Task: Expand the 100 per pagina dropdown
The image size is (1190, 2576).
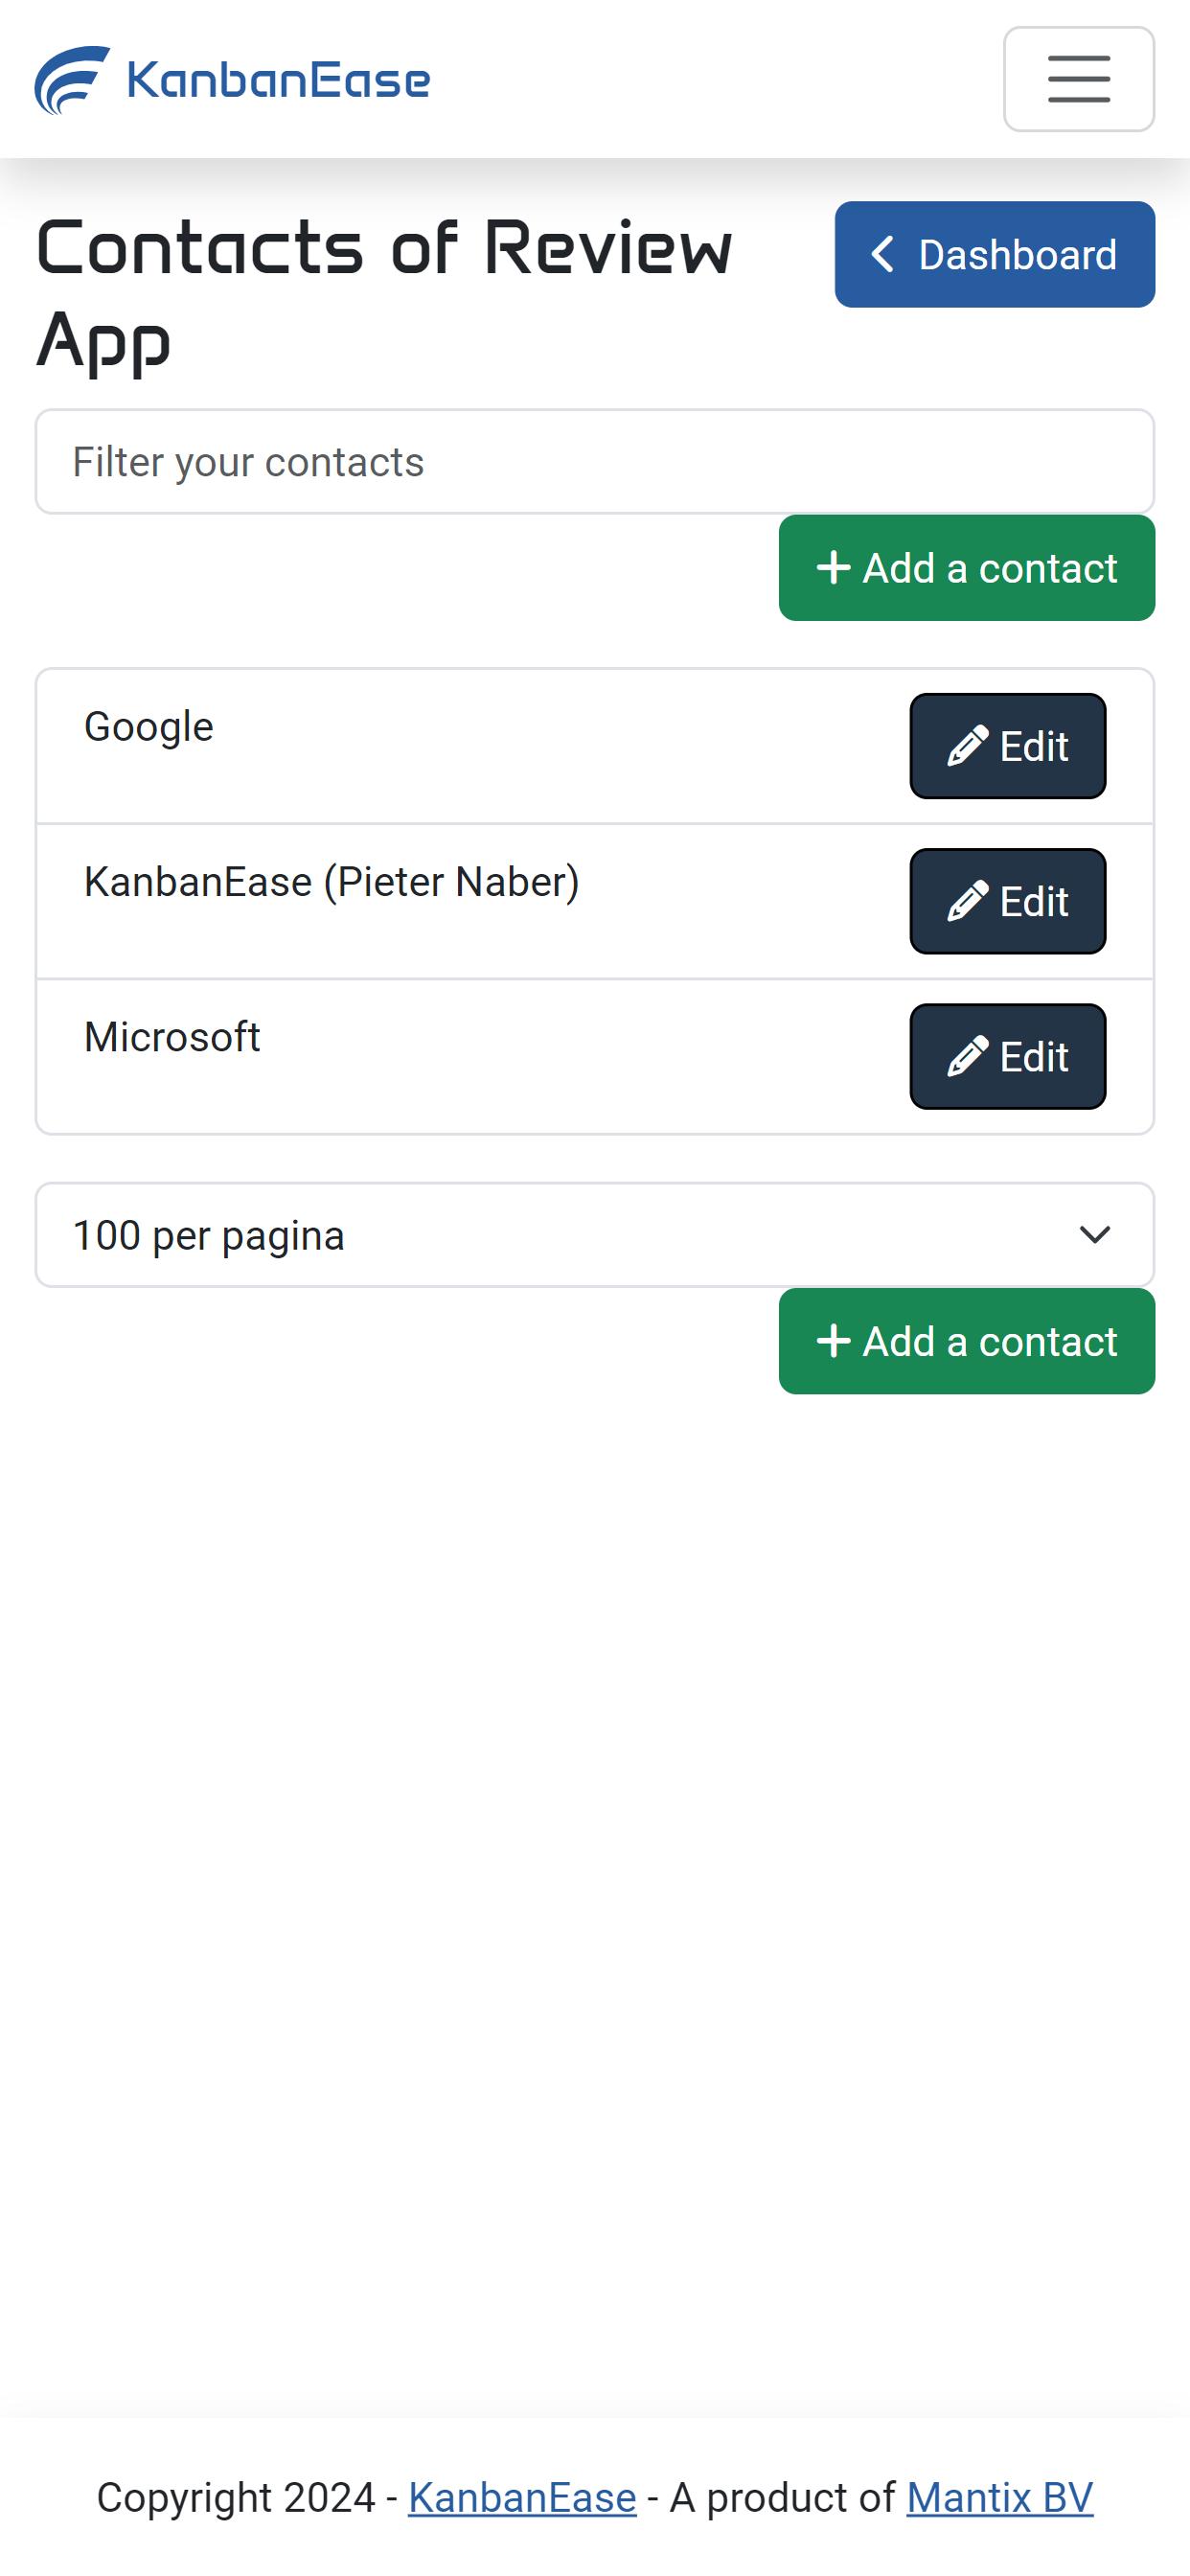Action: point(595,1235)
